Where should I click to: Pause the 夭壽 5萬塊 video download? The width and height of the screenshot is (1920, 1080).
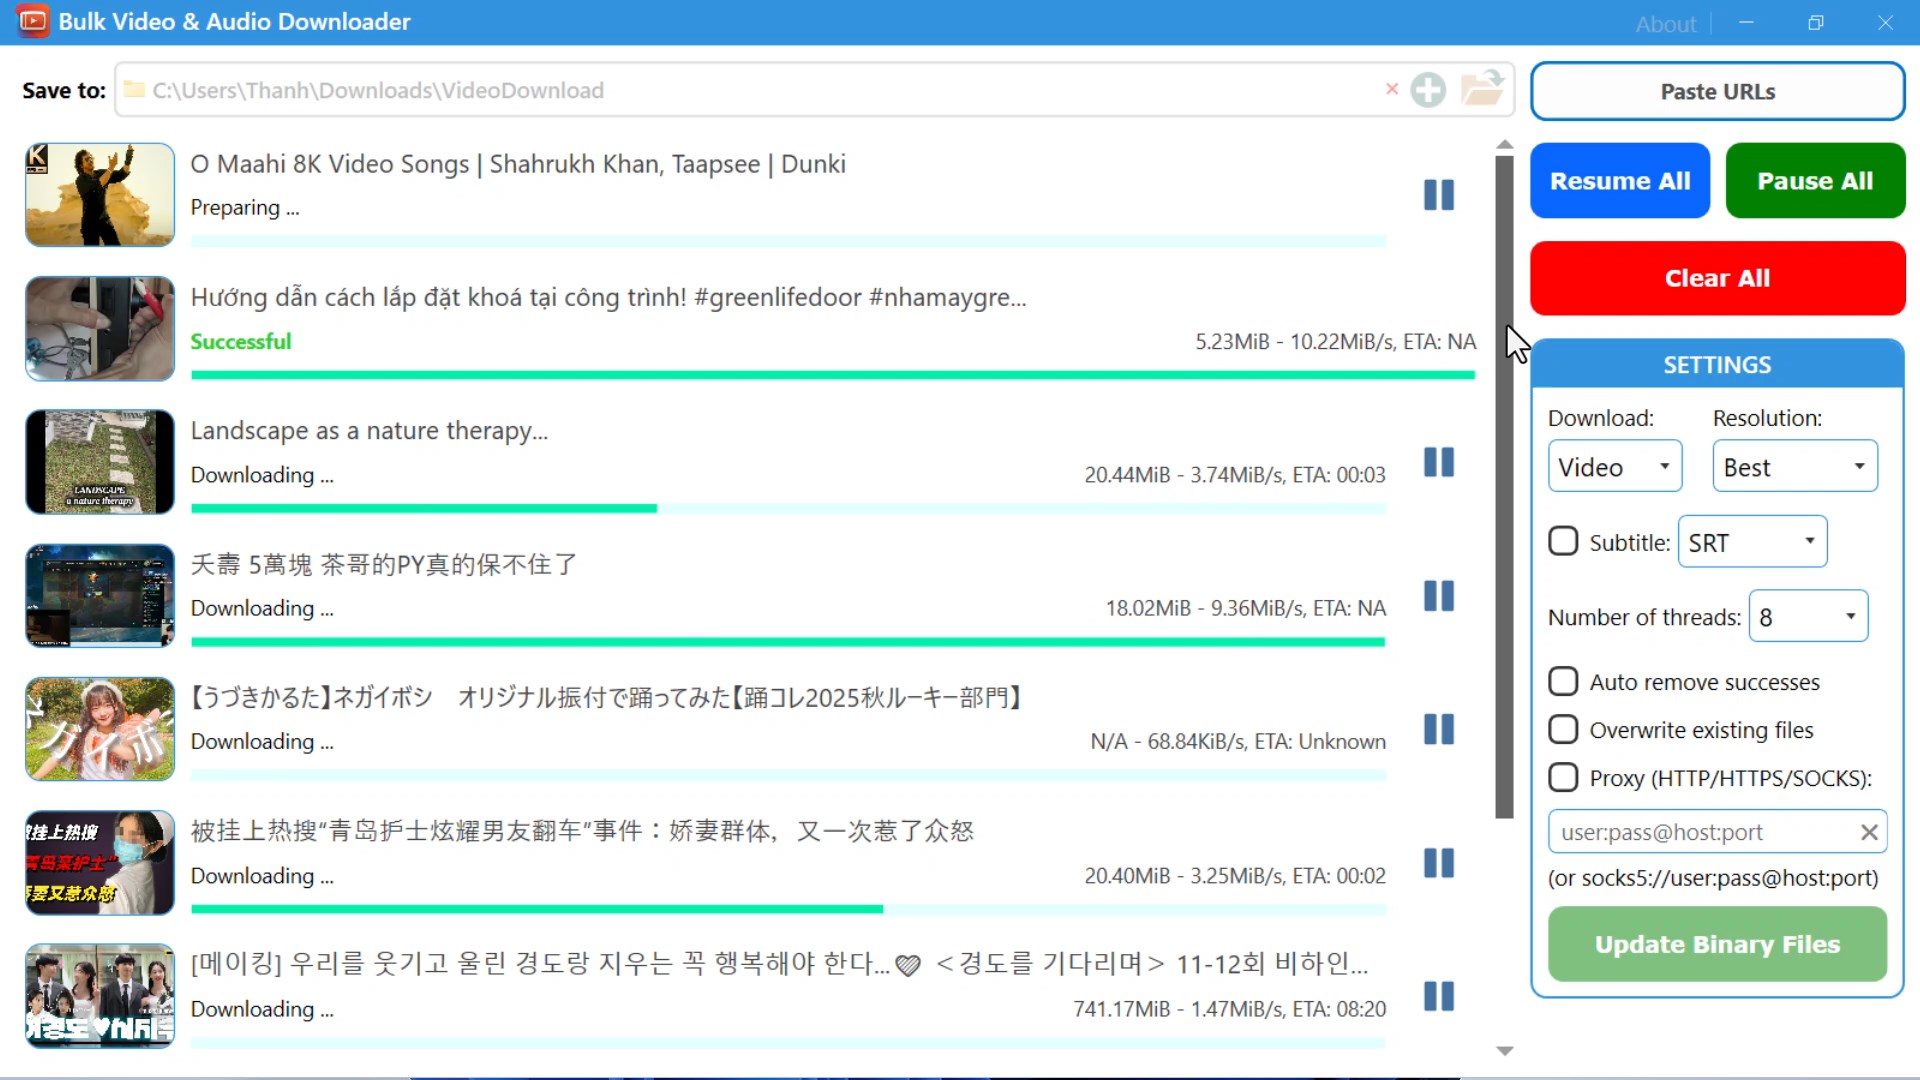click(x=1438, y=596)
